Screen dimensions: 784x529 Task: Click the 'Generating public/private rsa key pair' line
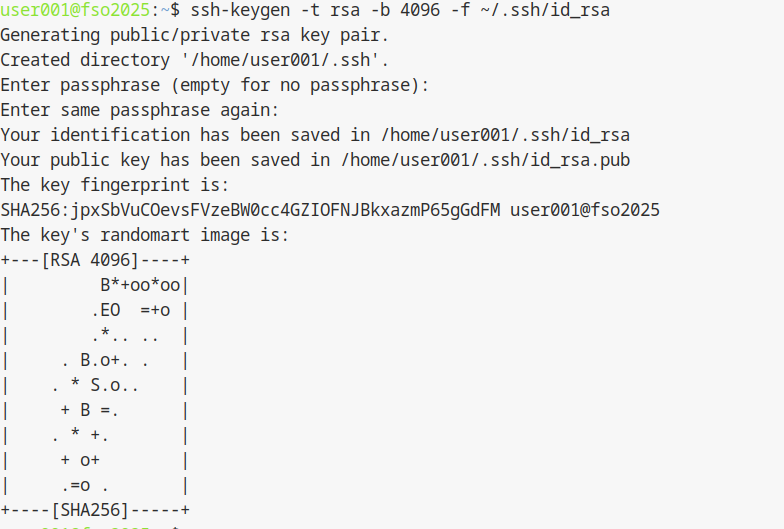click(195, 35)
